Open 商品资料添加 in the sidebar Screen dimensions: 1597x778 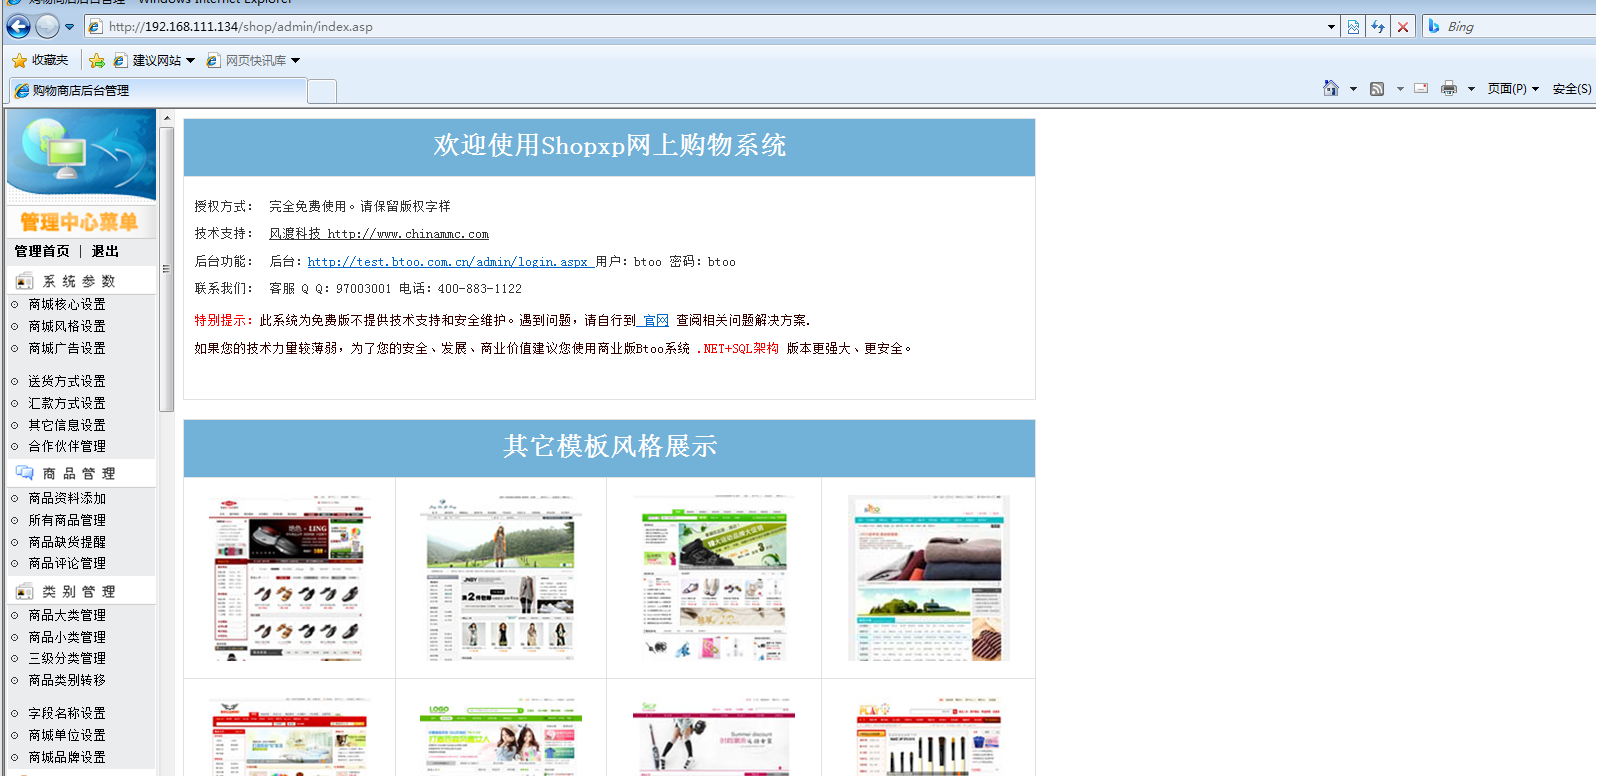click(x=67, y=498)
